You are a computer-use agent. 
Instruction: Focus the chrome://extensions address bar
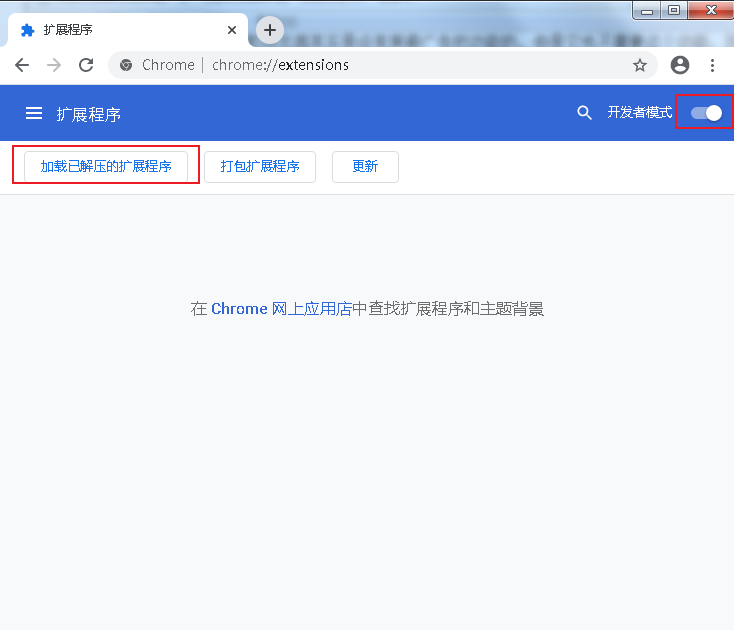click(383, 65)
